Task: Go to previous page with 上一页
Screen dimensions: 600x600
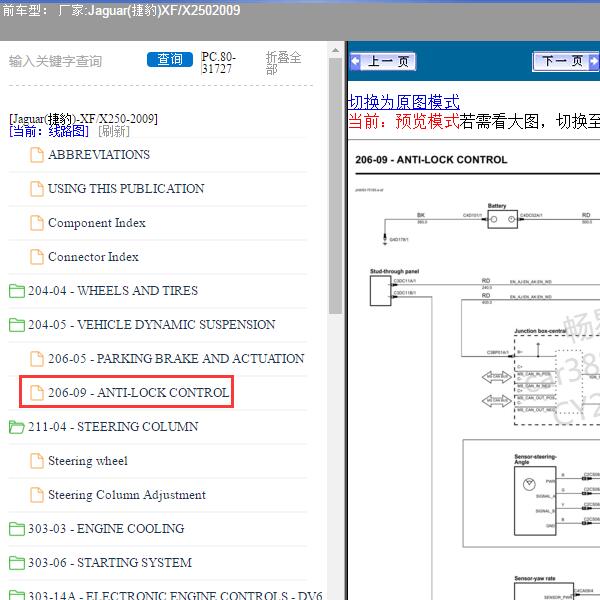Action: click(383, 61)
